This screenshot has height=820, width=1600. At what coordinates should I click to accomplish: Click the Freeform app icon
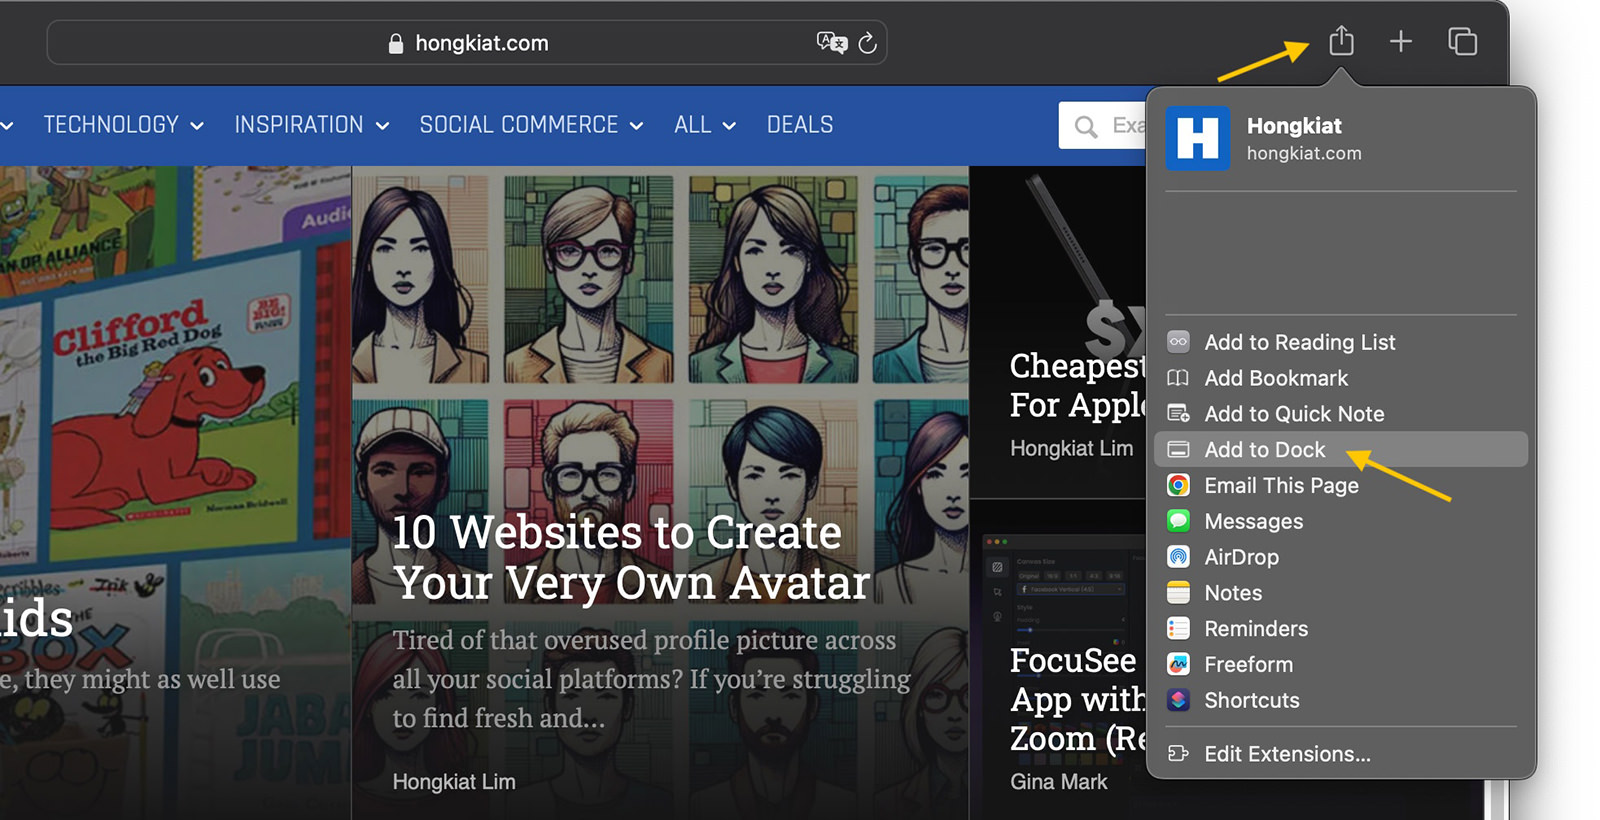coord(1179,664)
